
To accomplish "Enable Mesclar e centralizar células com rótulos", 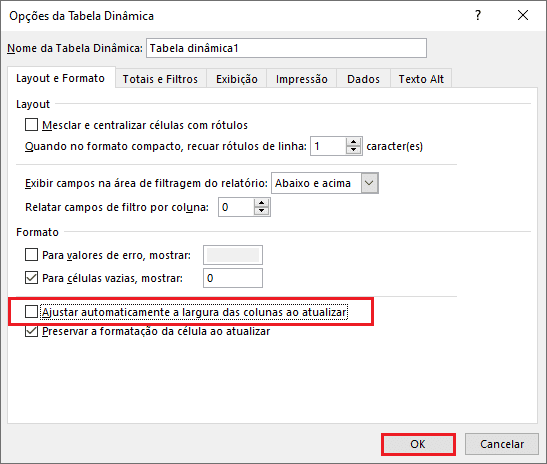I will click(31, 125).
